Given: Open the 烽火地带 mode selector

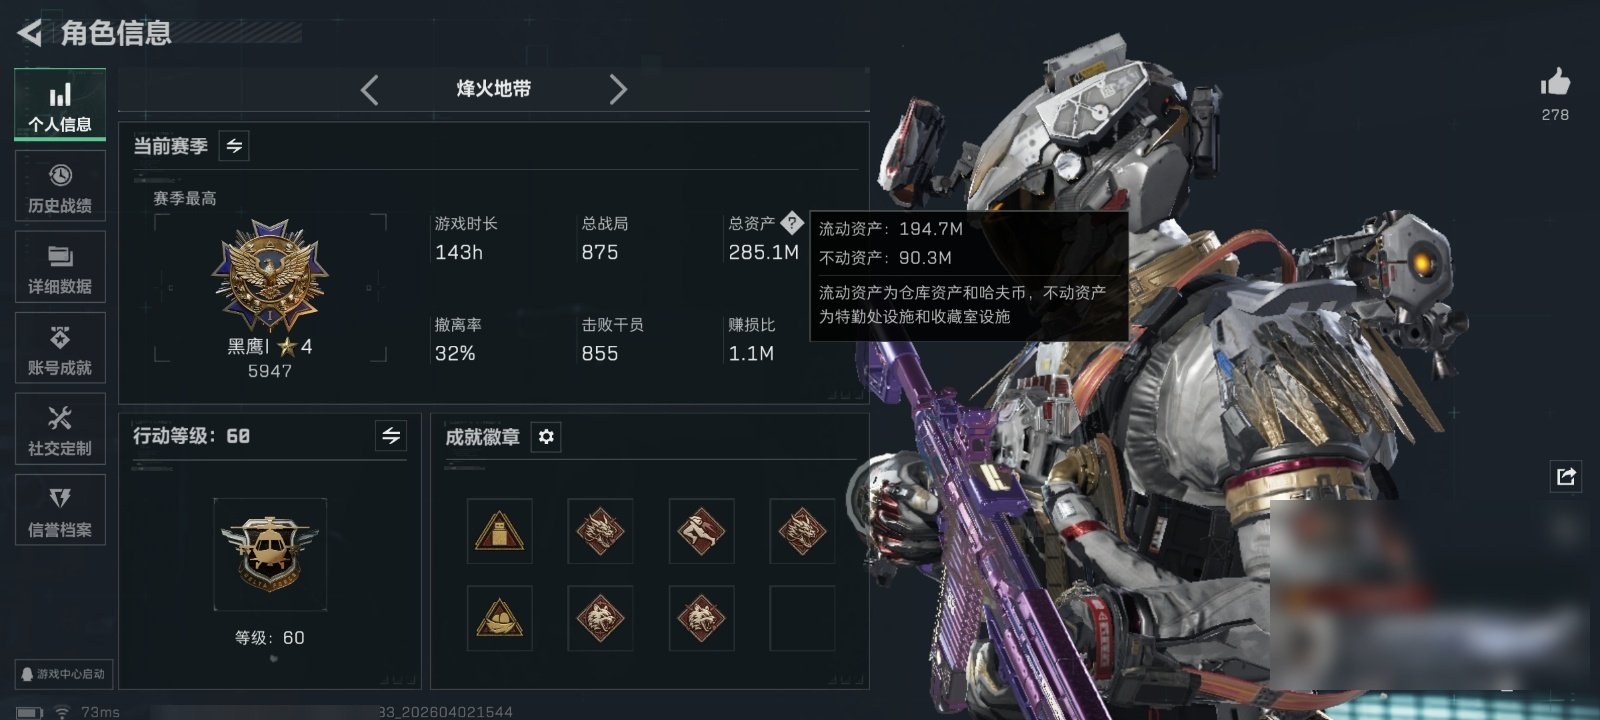Looking at the screenshot, I should point(494,89).
